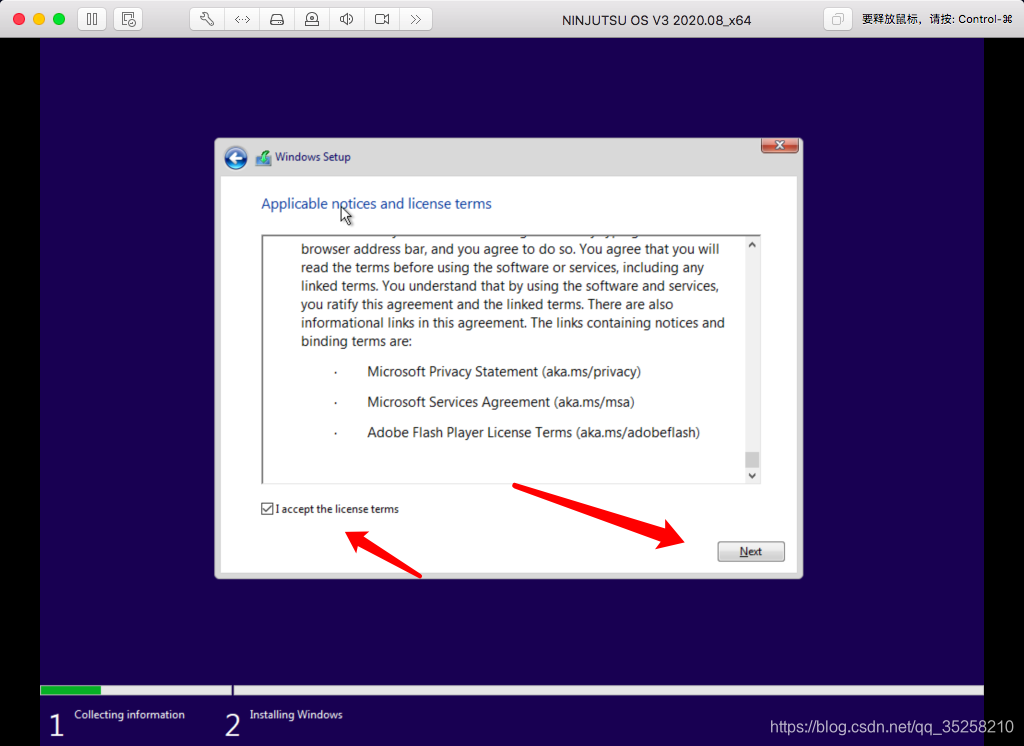This screenshot has width=1024, height=746.
Task: Click the Next button
Action: [x=751, y=551]
